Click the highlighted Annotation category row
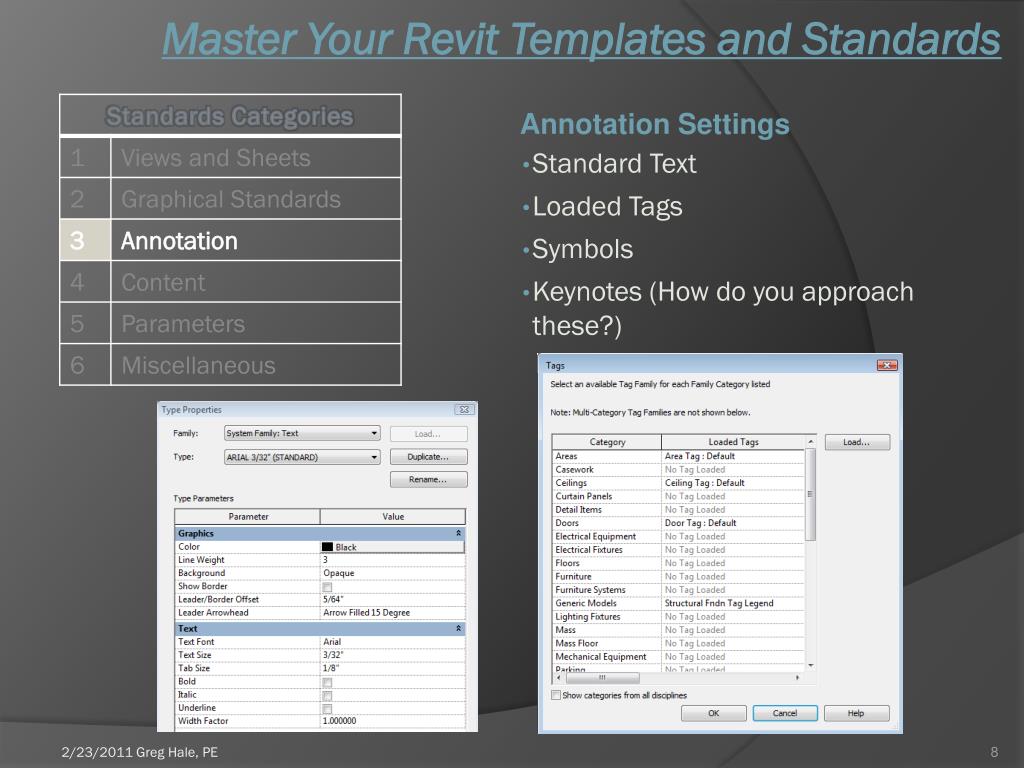 231,240
